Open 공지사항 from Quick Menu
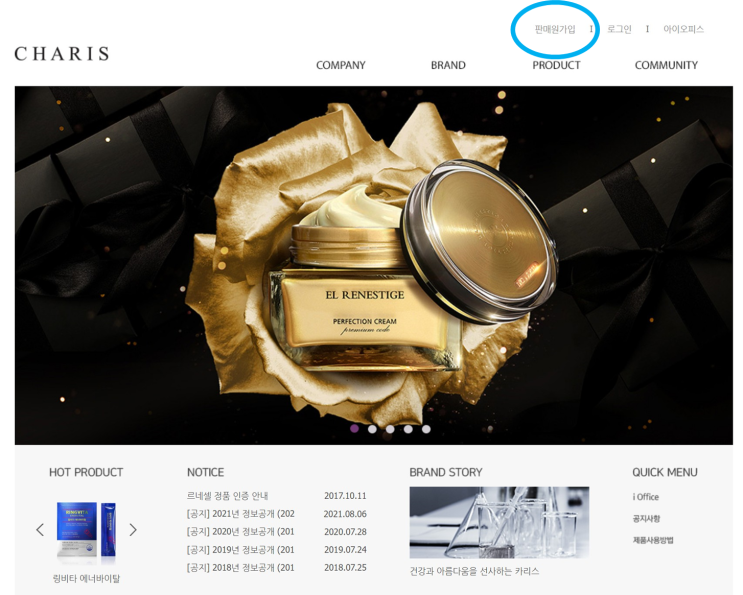The image size is (743, 595). [x=646, y=519]
